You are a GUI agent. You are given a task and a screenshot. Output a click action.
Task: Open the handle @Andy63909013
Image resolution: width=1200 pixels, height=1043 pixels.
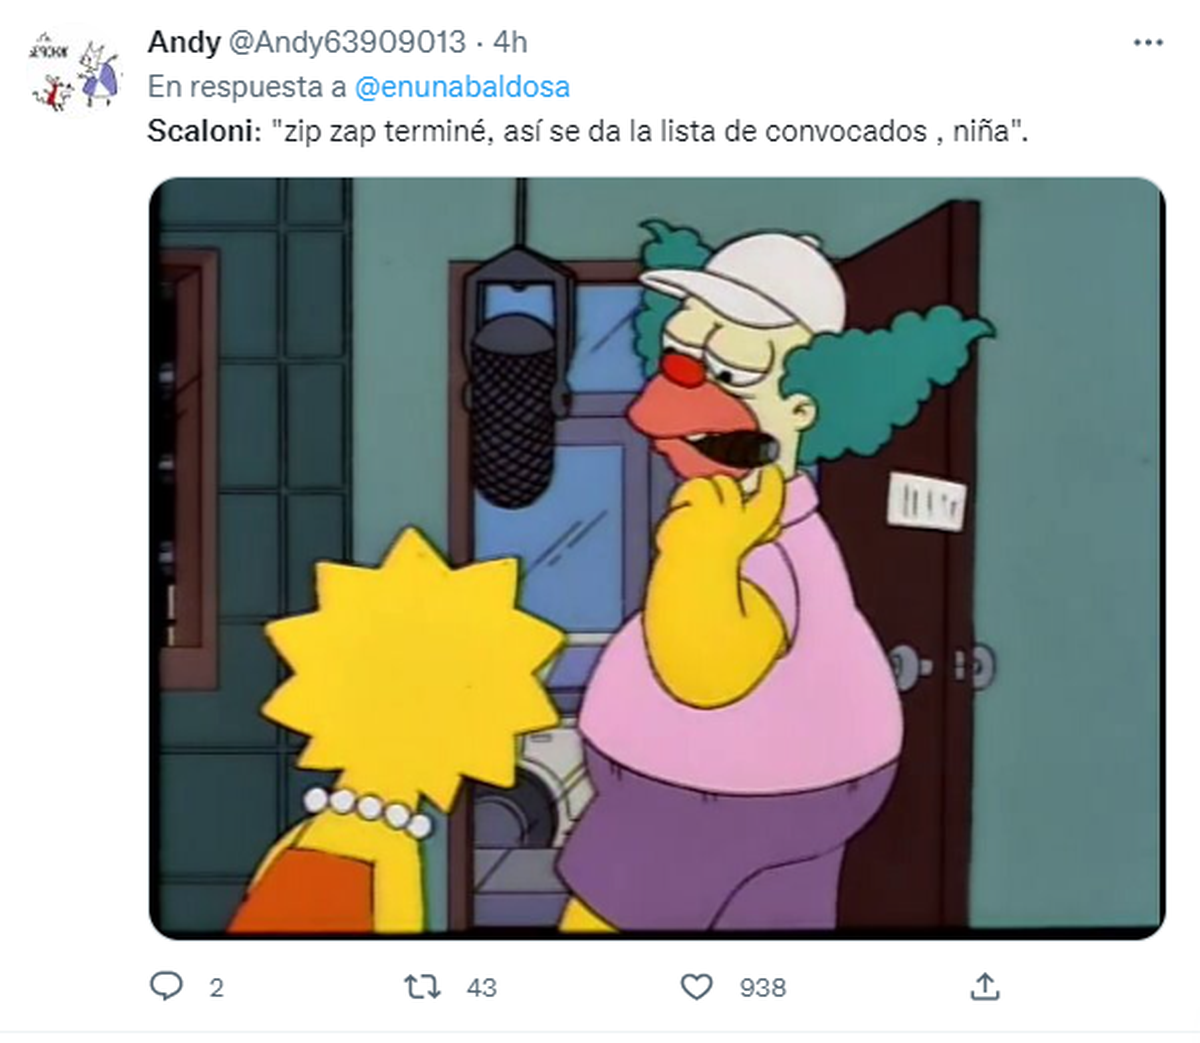click(348, 42)
